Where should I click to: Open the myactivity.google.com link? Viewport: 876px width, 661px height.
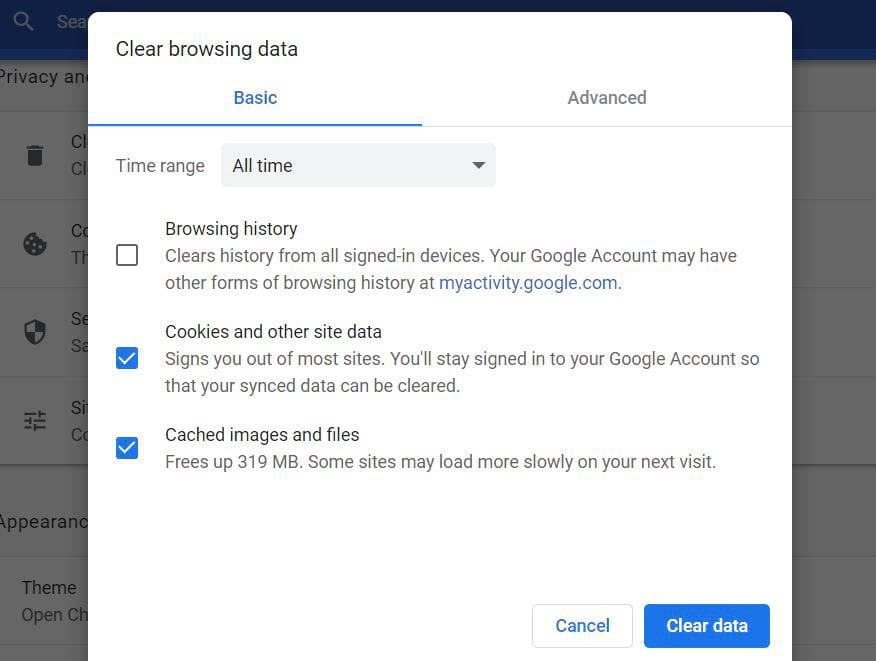pyautogui.click(x=528, y=283)
